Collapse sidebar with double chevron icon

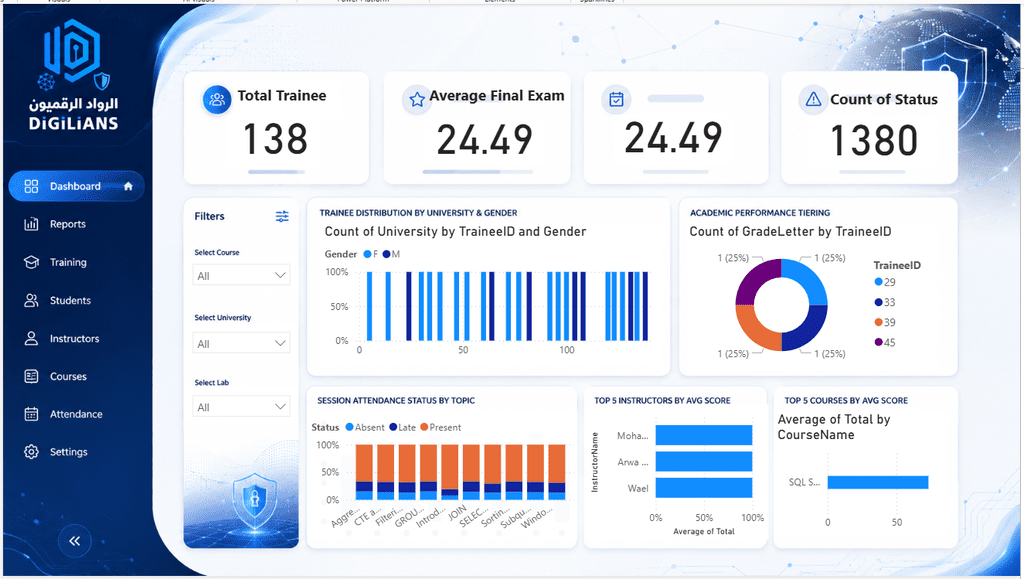click(x=74, y=540)
